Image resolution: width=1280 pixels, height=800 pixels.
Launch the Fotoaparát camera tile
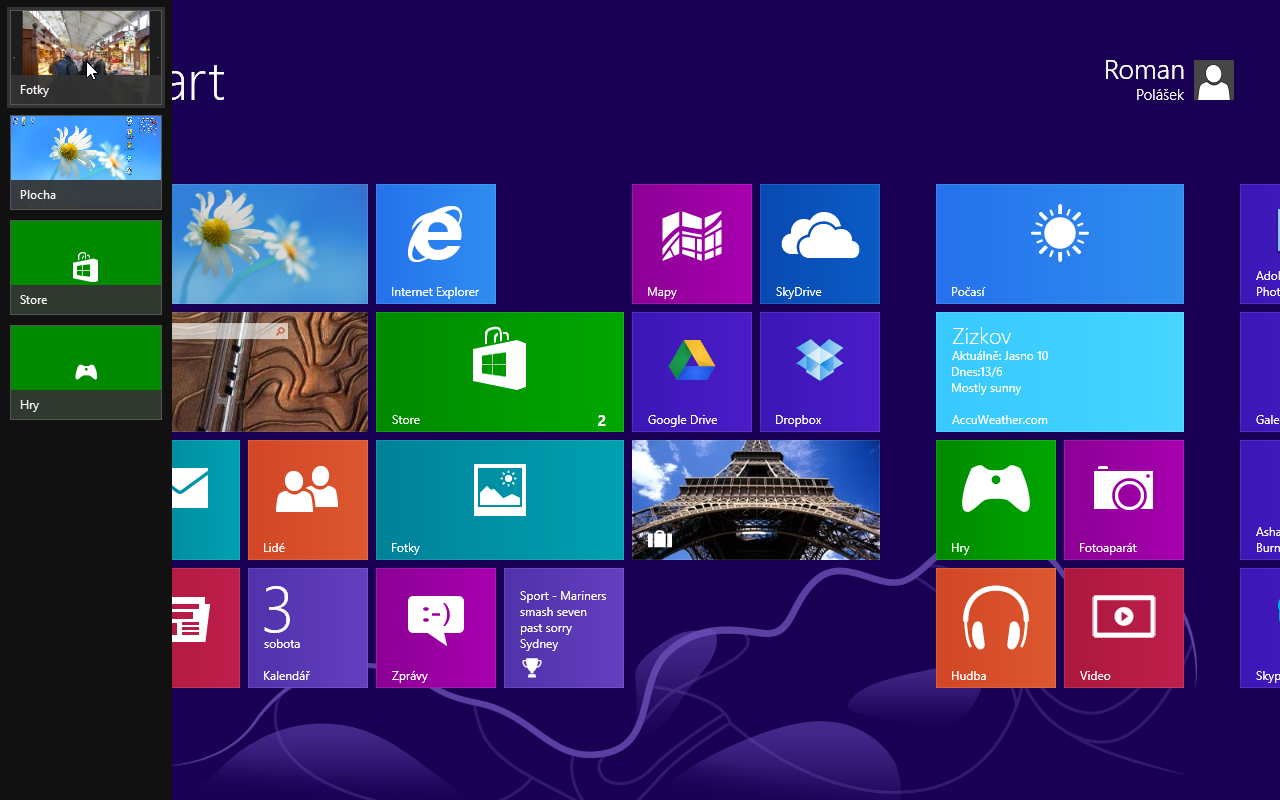tap(1124, 500)
